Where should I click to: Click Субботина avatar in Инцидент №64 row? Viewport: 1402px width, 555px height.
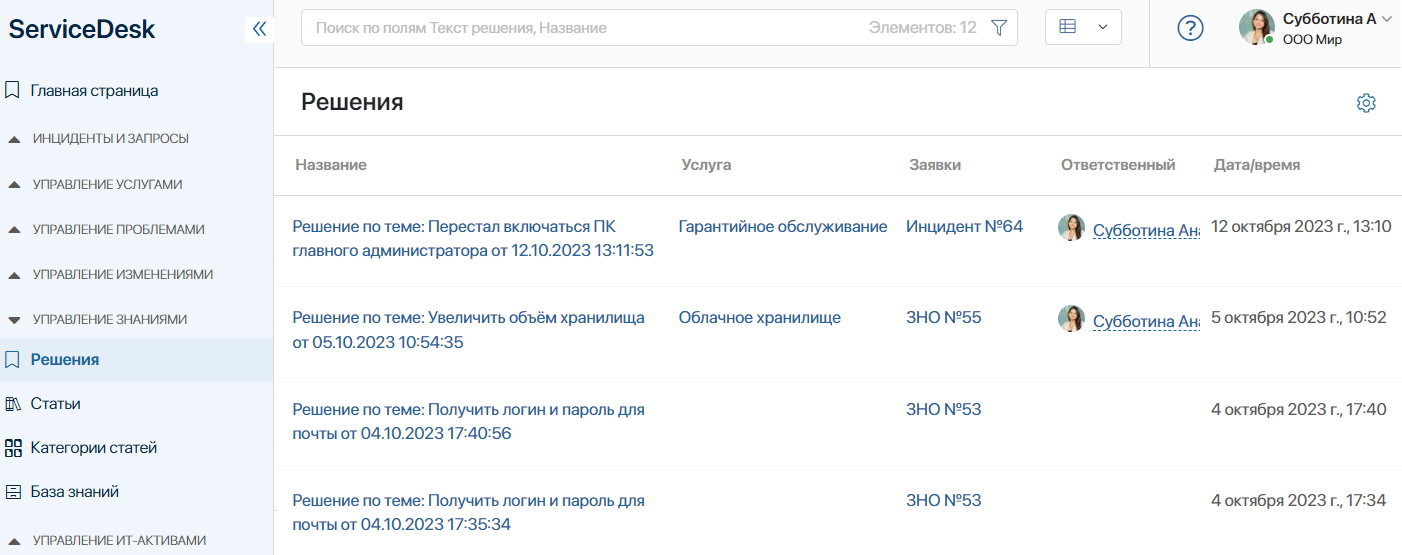click(1071, 228)
